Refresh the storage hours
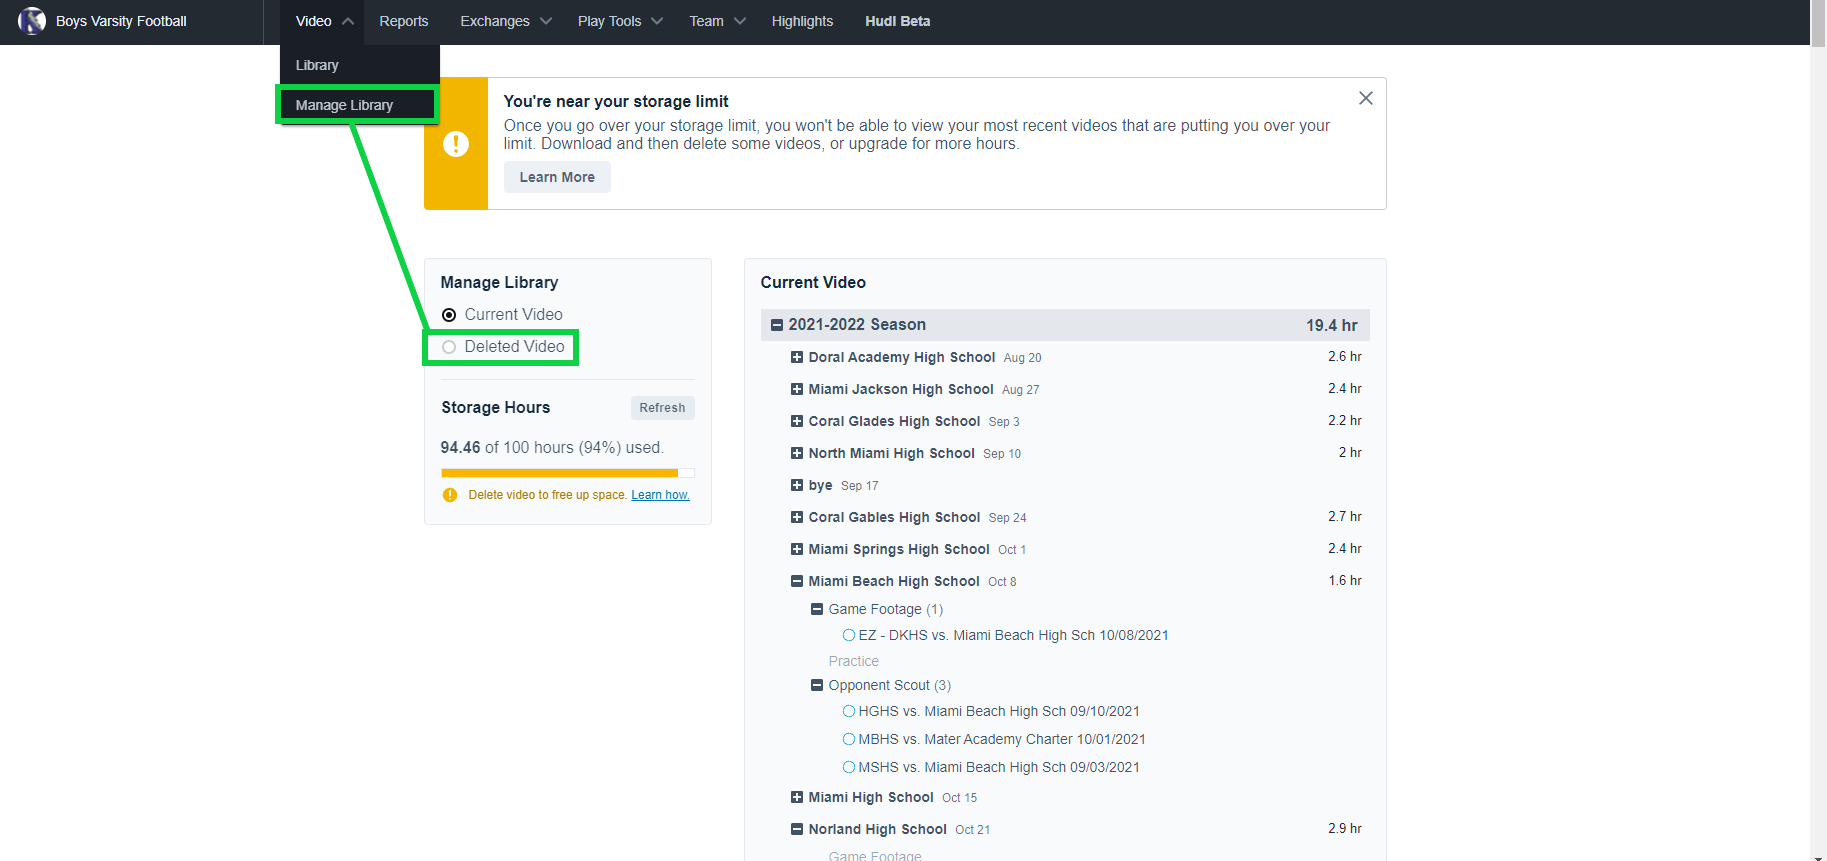Viewport: 1827px width, 861px height. pyautogui.click(x=662, y=408)
